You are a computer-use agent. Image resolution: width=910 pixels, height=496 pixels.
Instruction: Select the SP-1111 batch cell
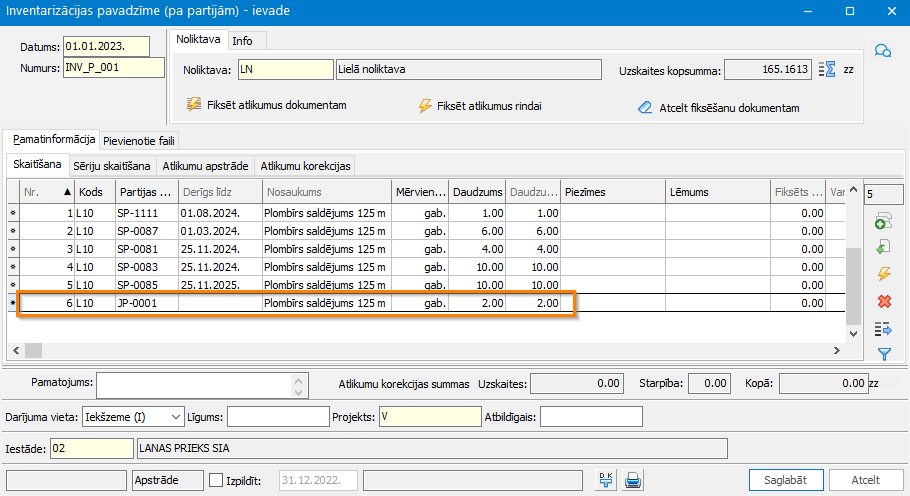coord(147,213)
